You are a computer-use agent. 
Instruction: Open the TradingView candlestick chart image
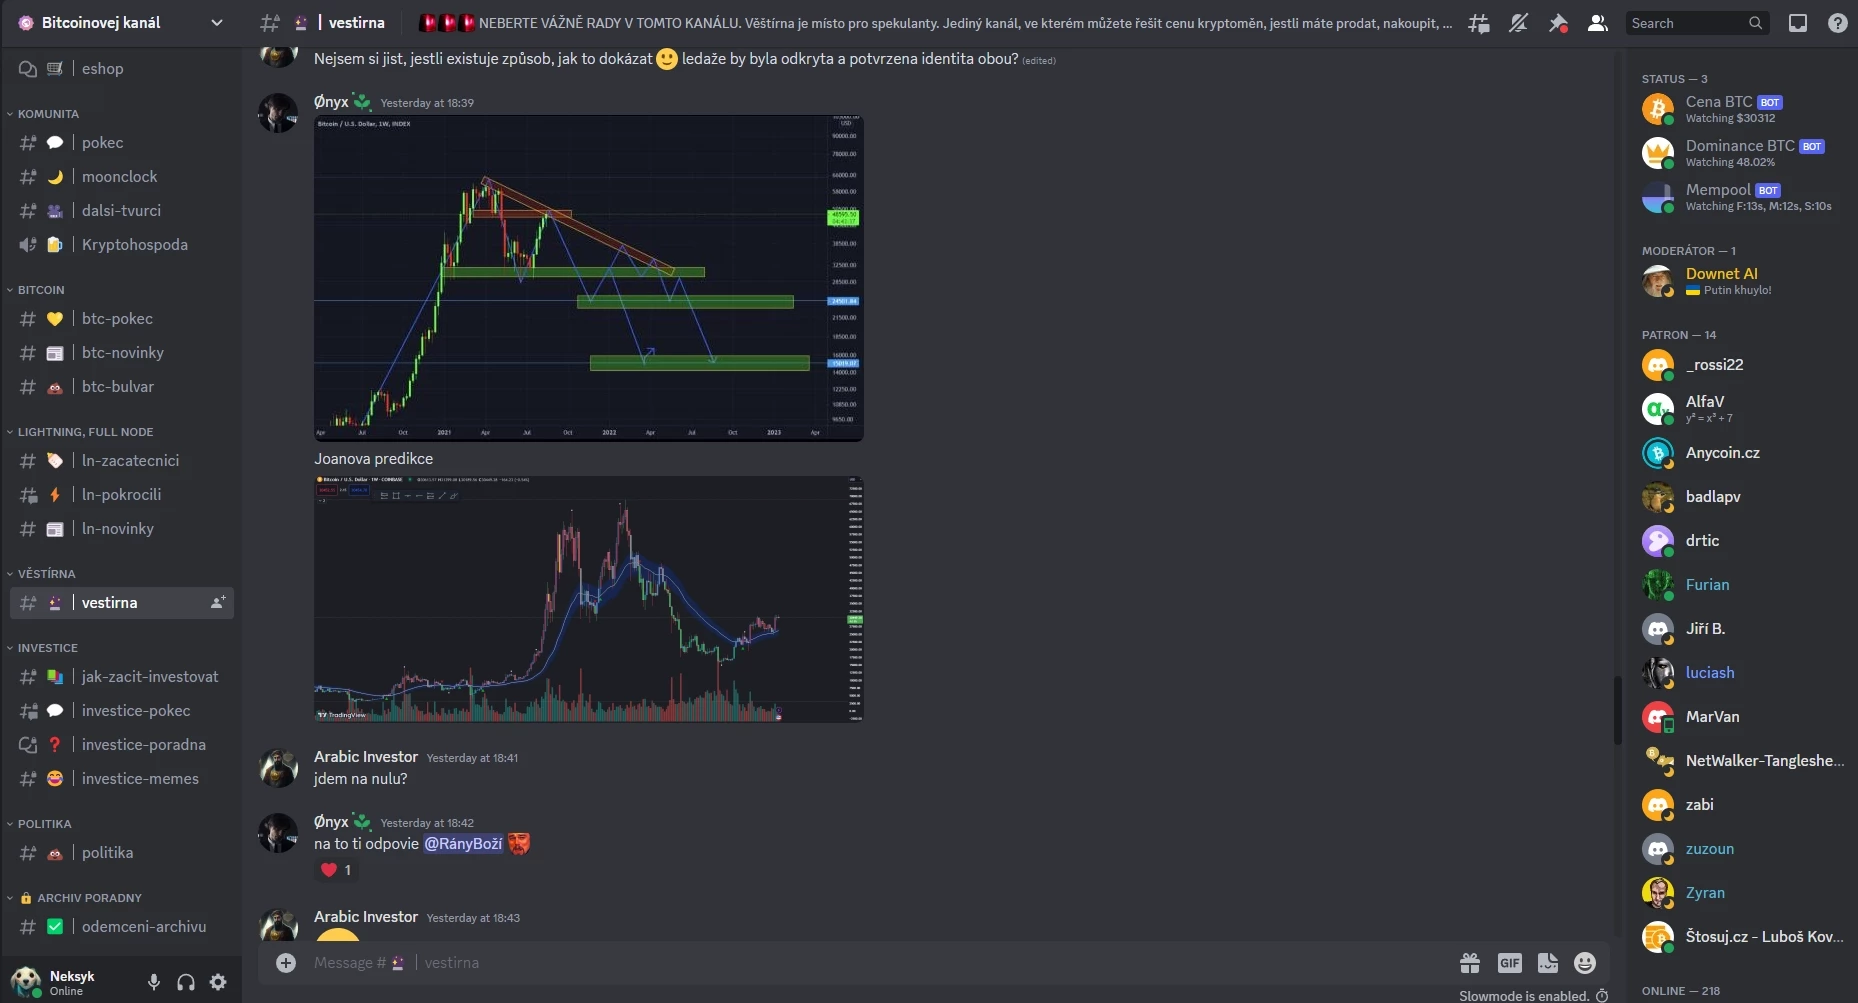tap(589, 599)
